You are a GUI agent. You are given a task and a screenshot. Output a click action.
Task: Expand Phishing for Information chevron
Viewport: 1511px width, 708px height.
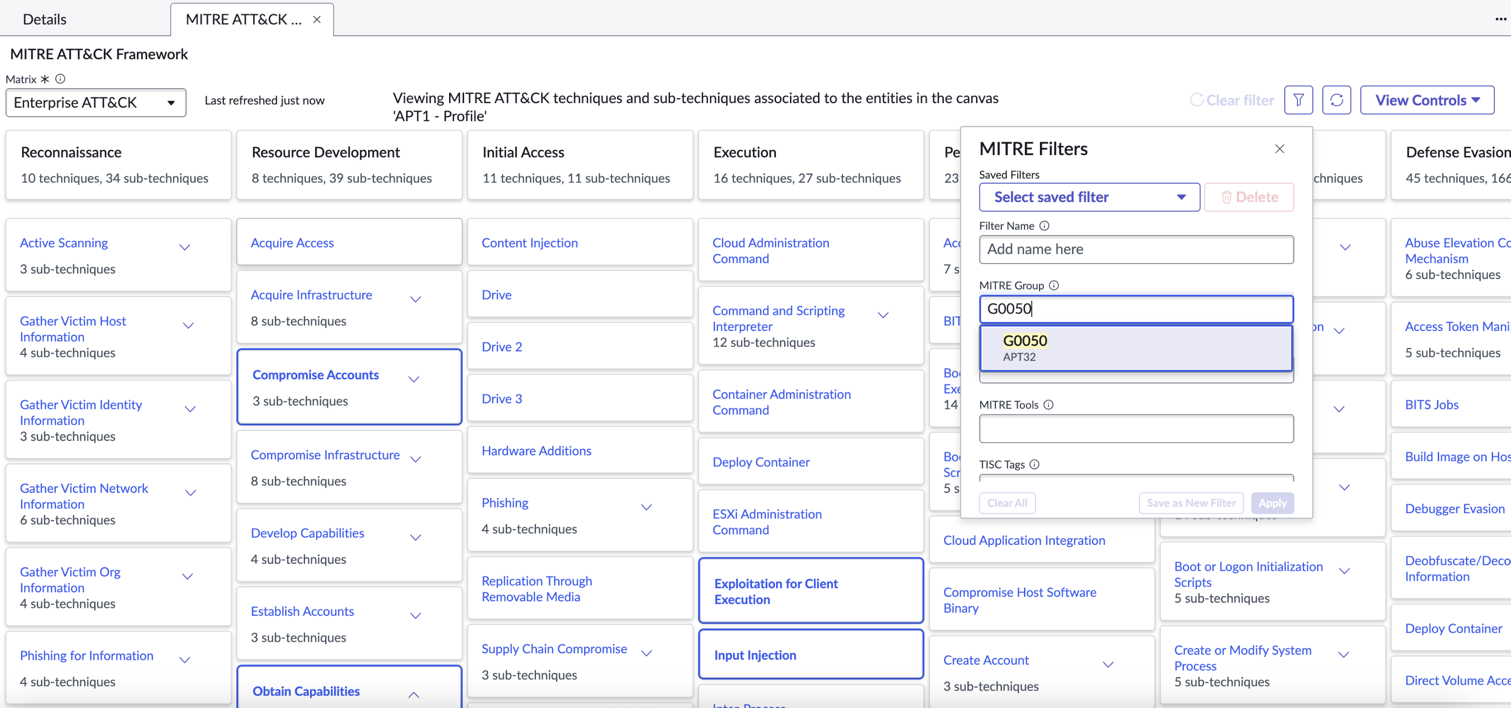pyautogui.click(x=185, y=660)
